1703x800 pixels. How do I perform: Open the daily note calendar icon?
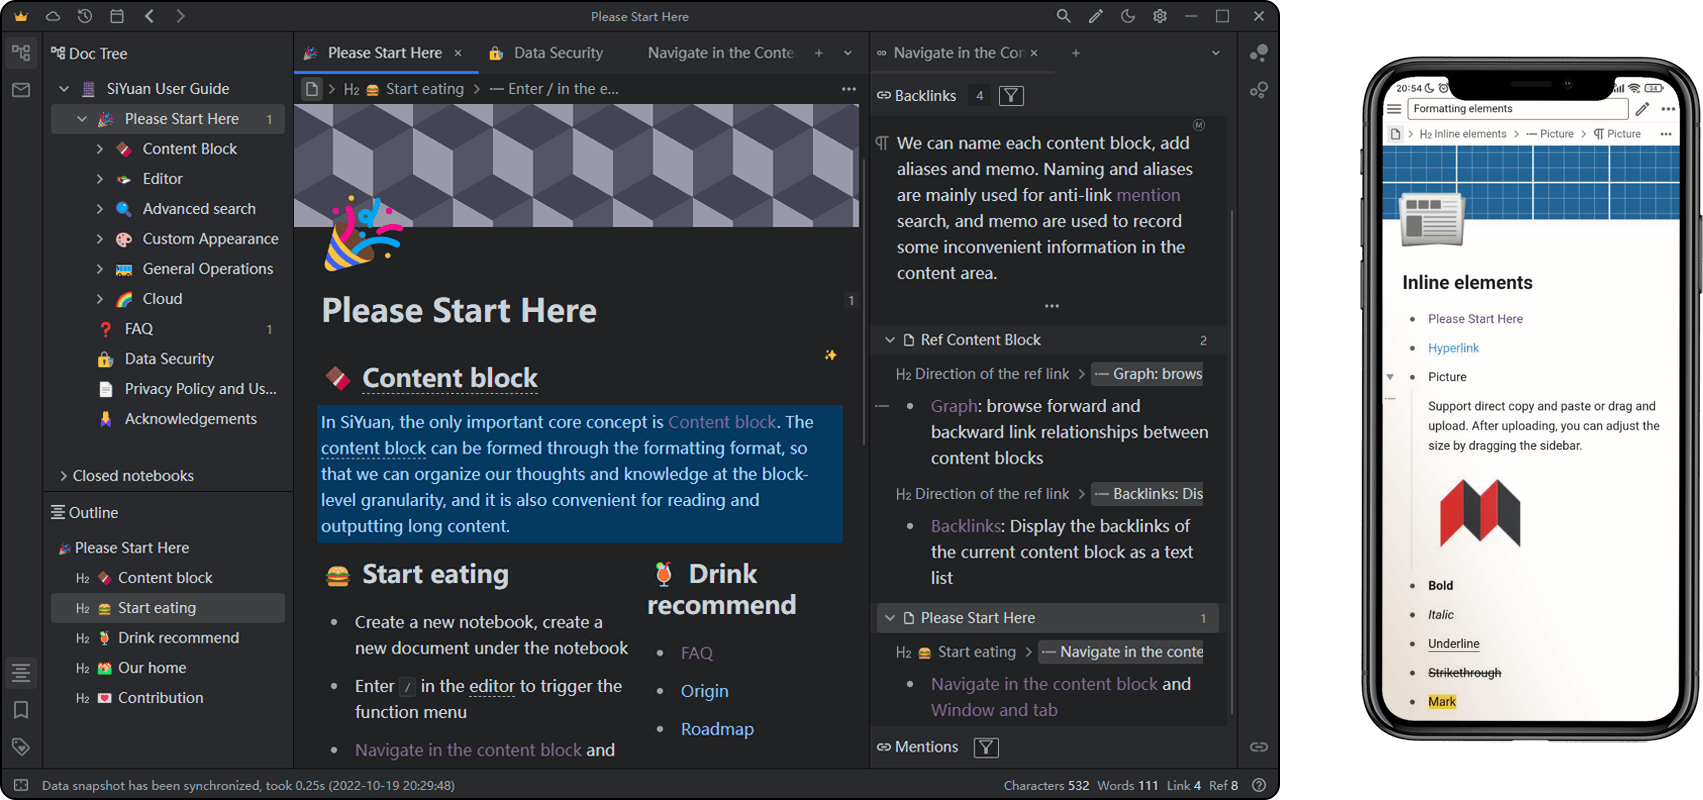[x=117, y=16]
